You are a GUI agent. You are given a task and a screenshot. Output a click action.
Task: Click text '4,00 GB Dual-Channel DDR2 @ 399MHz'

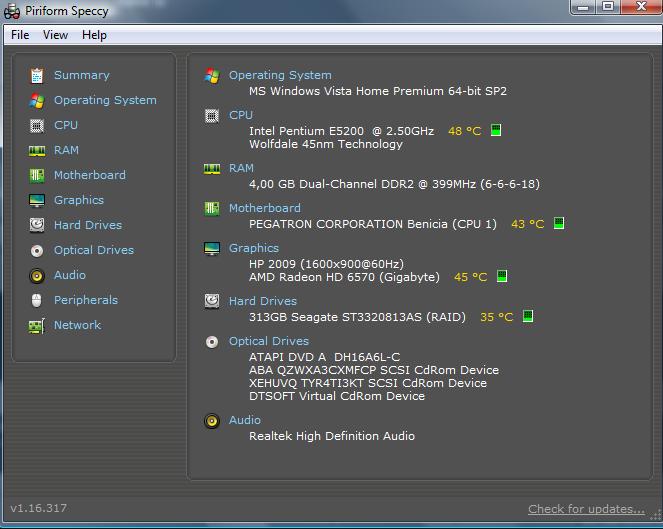tap(362, 184)
